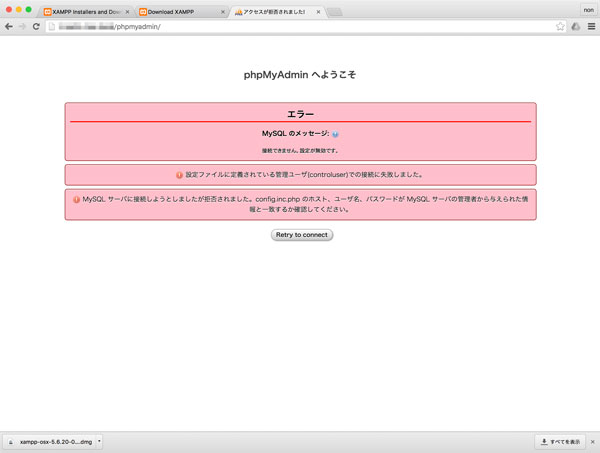Bookmark this page with the star icon
600x453 pixels.
pyautogui.click(x=560, y=26)
